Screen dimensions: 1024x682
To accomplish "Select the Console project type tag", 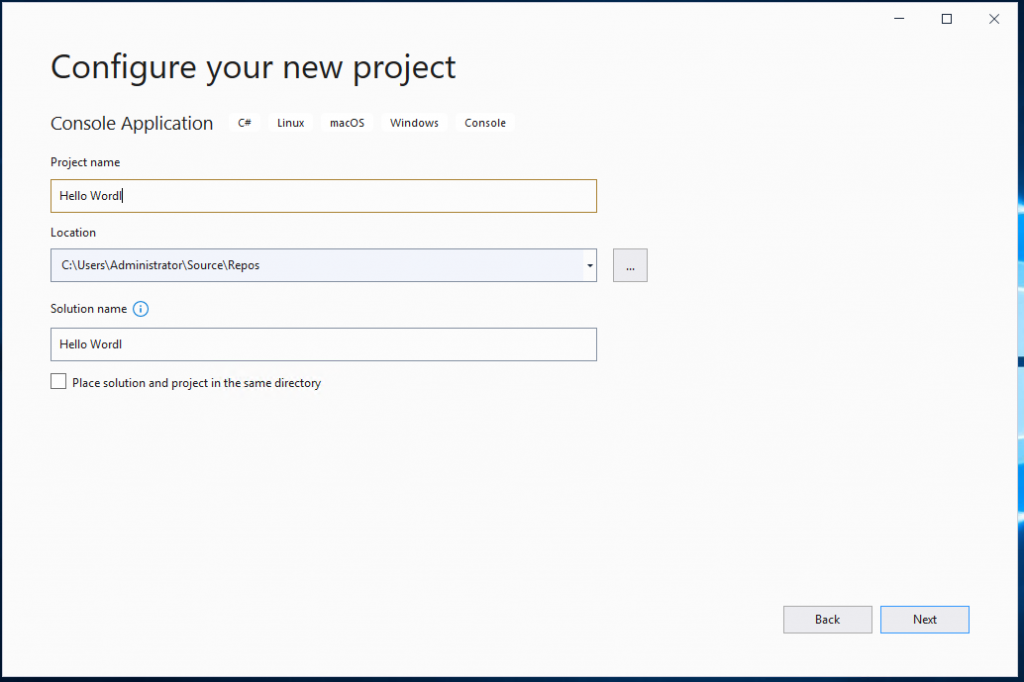I will (485, 123).
